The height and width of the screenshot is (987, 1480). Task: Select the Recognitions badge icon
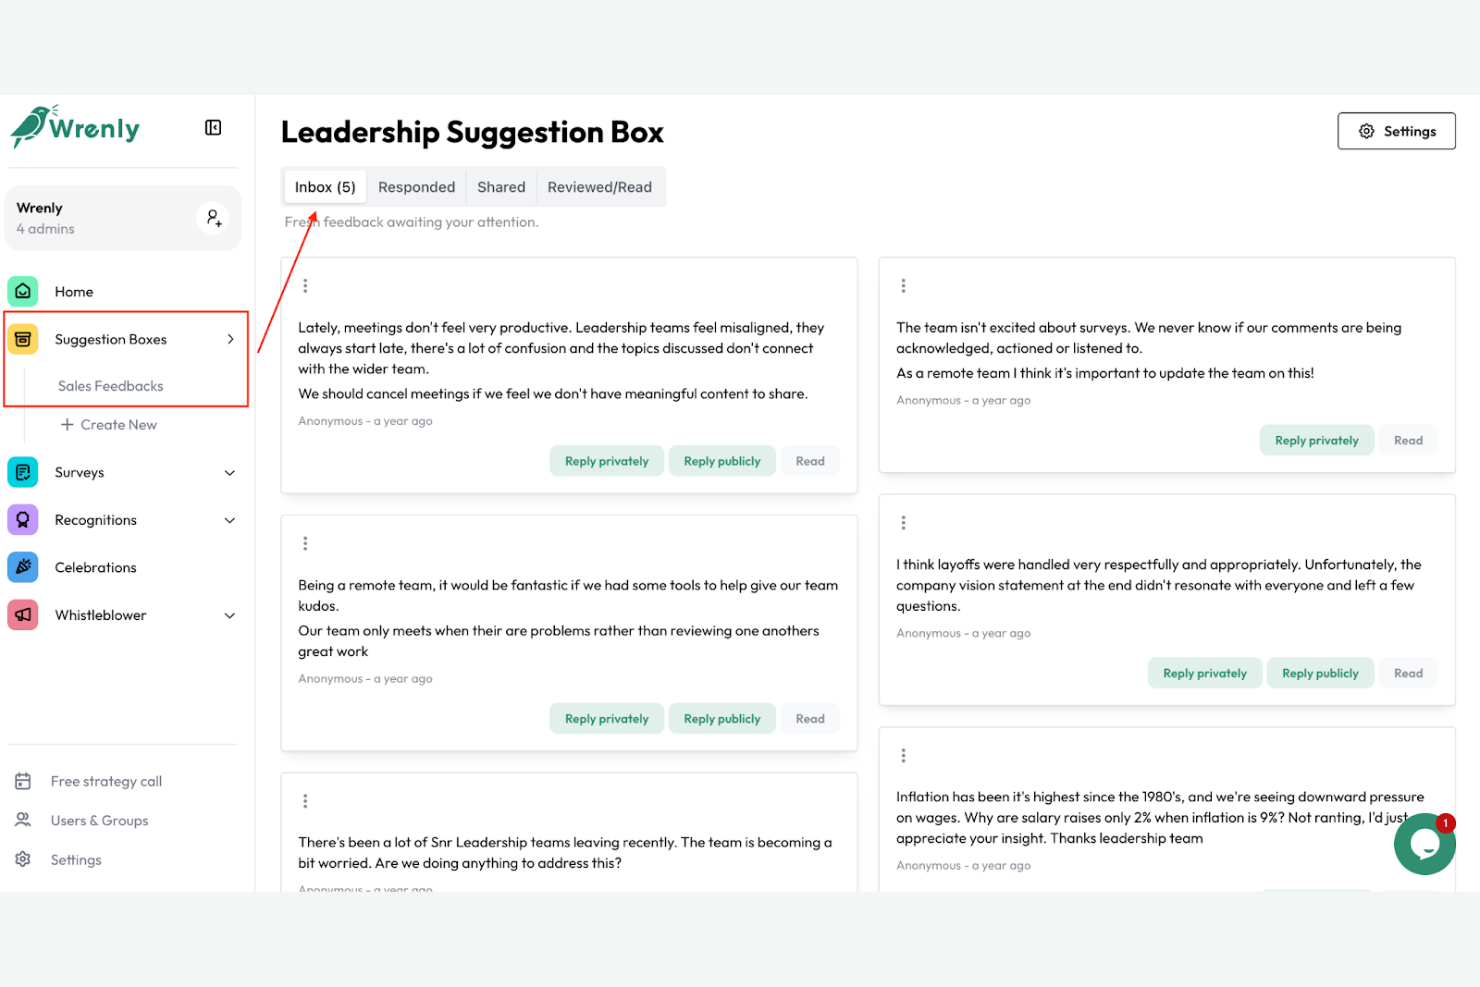pyautogui.click(x=22, y=519)
